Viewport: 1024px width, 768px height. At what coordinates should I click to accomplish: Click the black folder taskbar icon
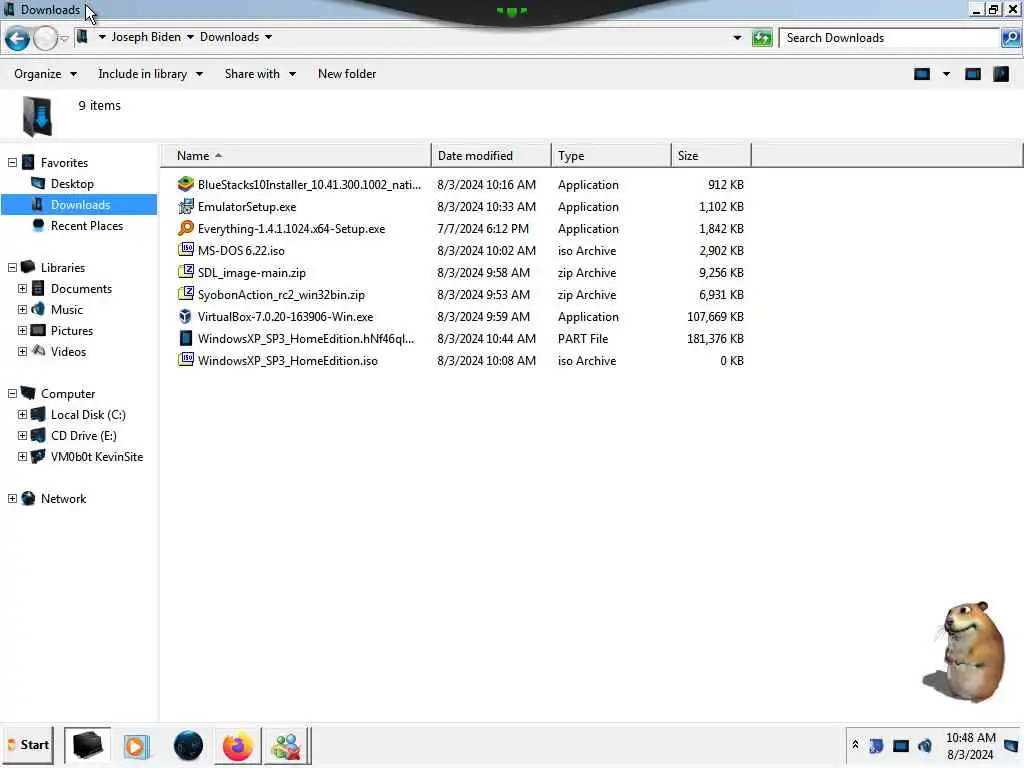(x=88, y=745)
